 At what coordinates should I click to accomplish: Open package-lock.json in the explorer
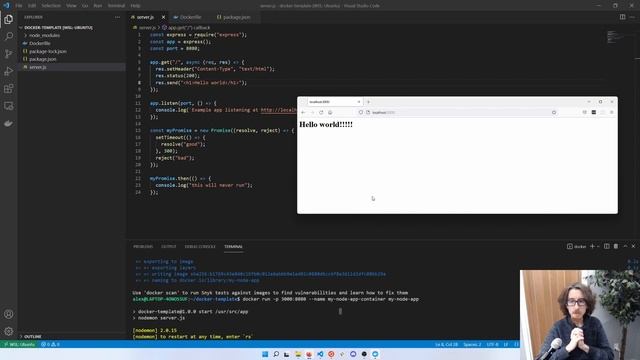coord(47,51)
